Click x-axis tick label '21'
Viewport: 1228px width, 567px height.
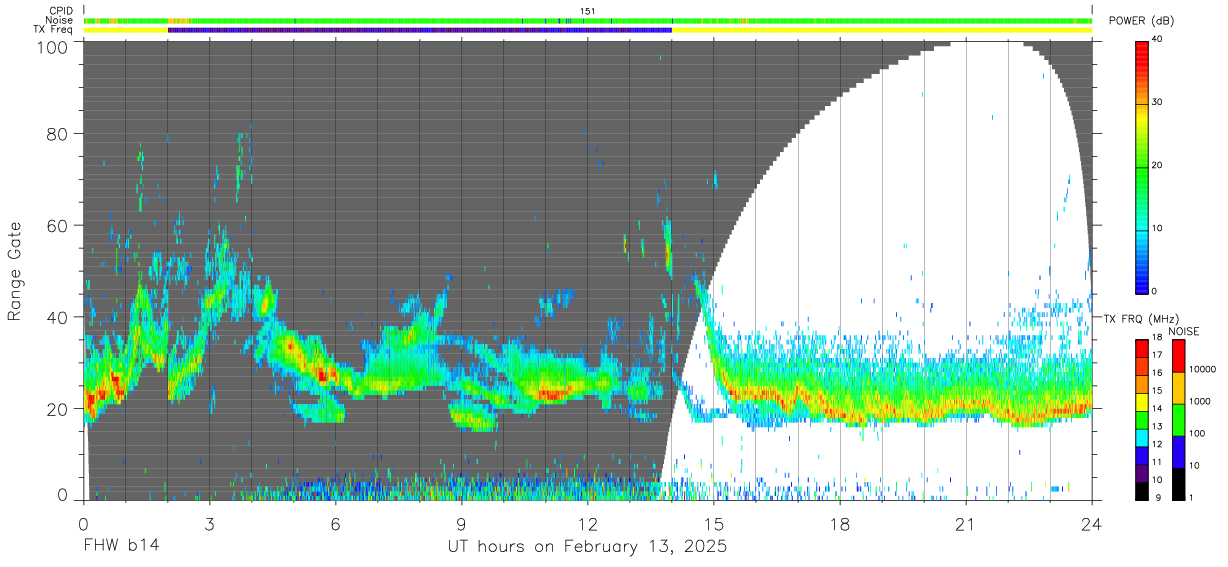965,524
